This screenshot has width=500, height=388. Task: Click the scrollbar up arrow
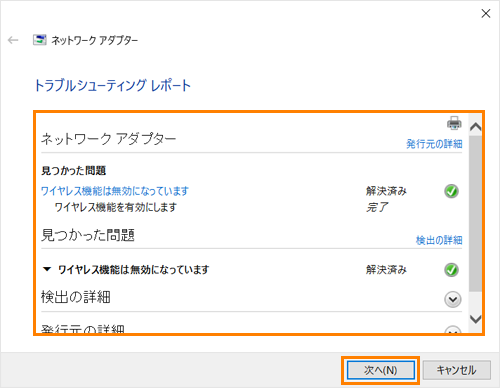tap(475, 127)
